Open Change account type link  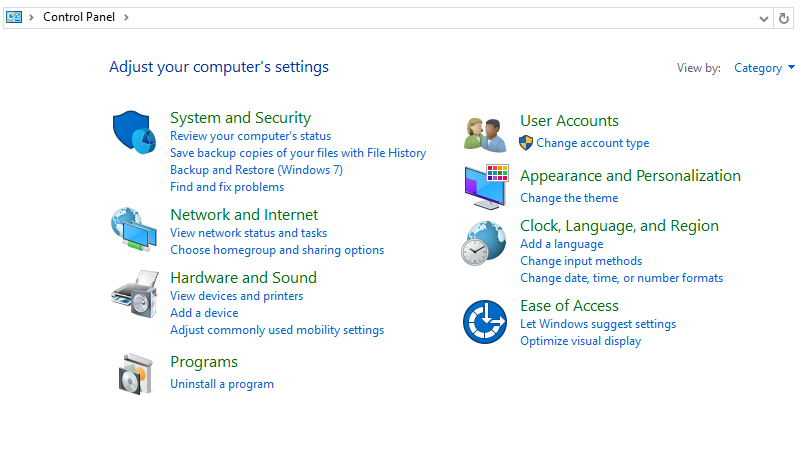pos(592,143)
